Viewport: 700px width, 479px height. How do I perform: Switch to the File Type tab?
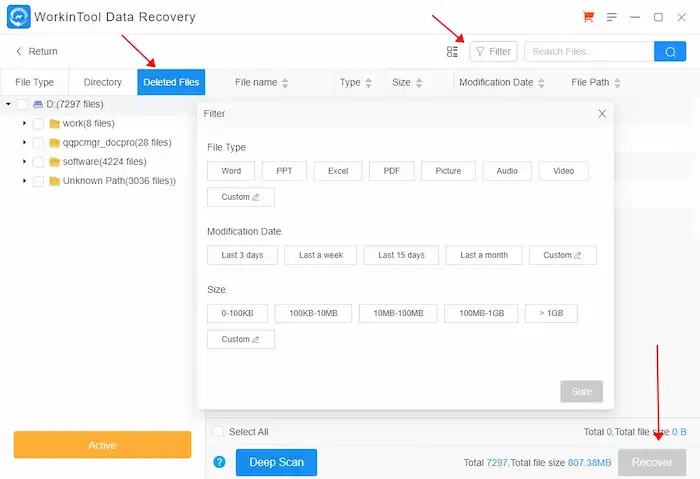click(34, 82)
